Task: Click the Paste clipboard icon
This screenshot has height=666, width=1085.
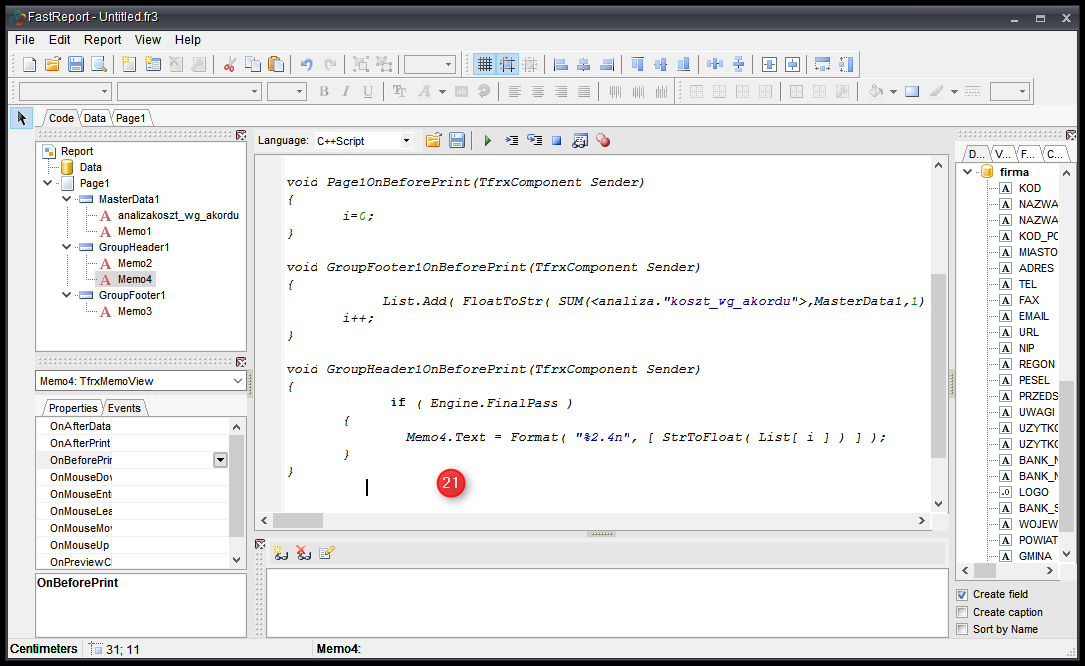Action: click(276, 65)
